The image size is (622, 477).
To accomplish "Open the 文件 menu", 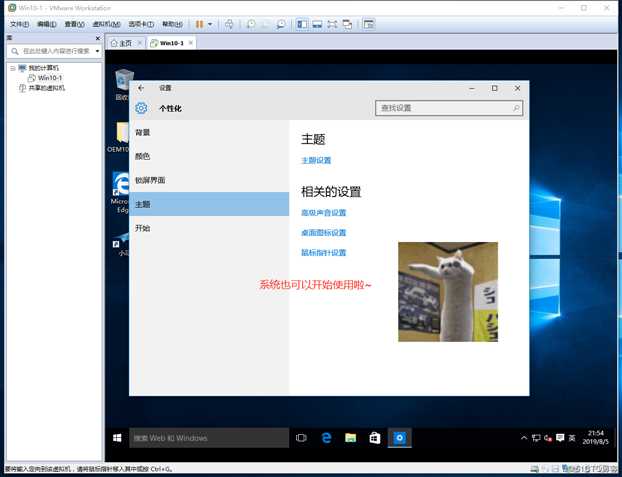I will click(x=19, y=25).
